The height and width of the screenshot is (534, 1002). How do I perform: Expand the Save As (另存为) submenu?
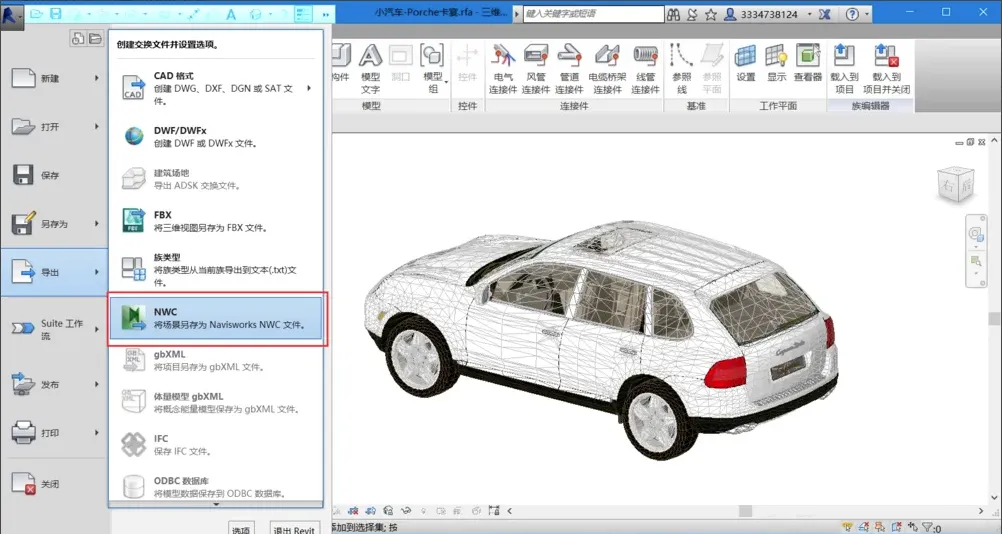97,224
